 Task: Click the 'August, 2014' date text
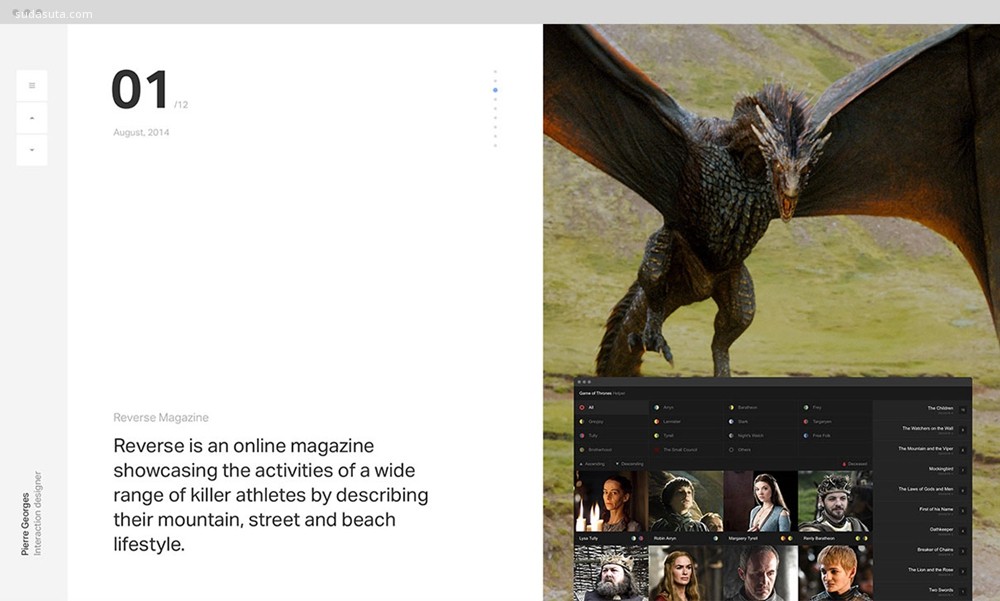[141, 132]
